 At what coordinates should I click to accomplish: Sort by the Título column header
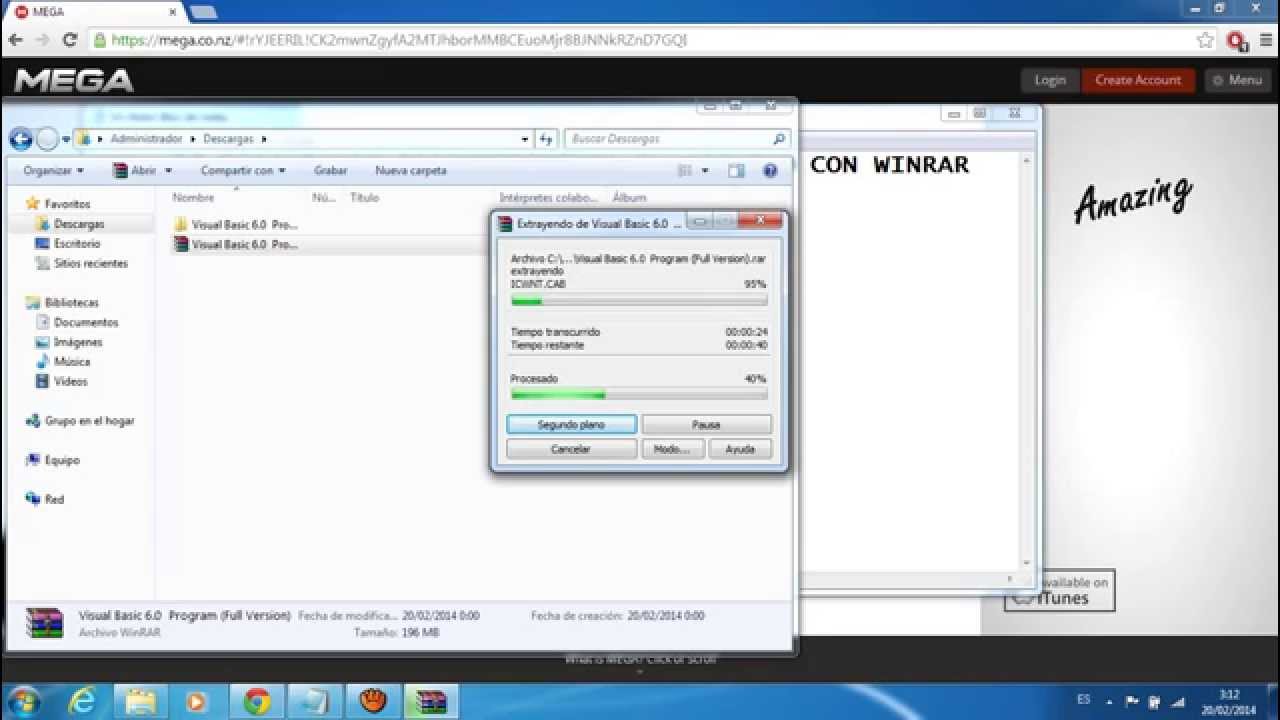point(364,198)
